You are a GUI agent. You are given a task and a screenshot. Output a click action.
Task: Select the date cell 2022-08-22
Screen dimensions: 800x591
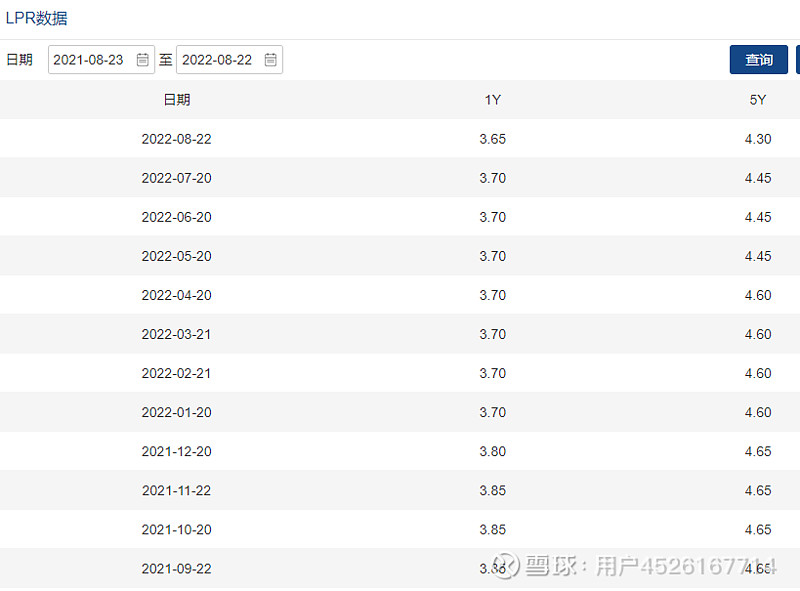coord(177,139)
